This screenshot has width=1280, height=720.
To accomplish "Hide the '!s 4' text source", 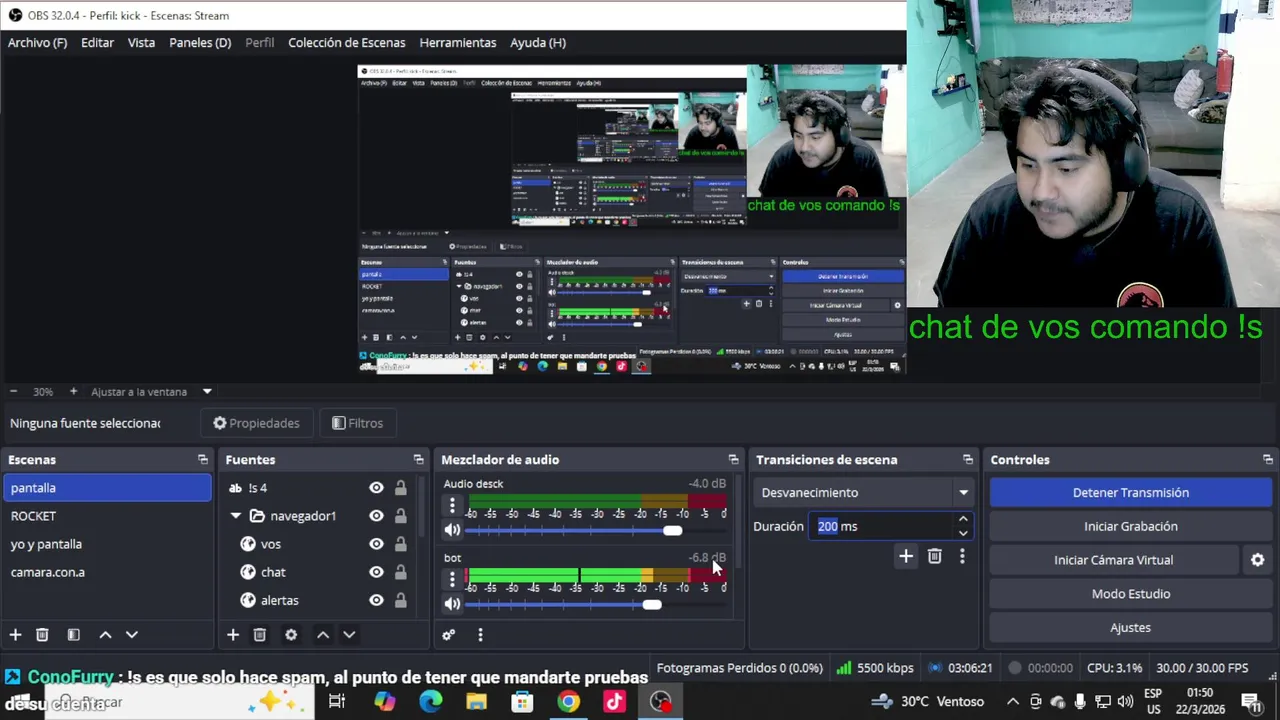I will (376, 488).
